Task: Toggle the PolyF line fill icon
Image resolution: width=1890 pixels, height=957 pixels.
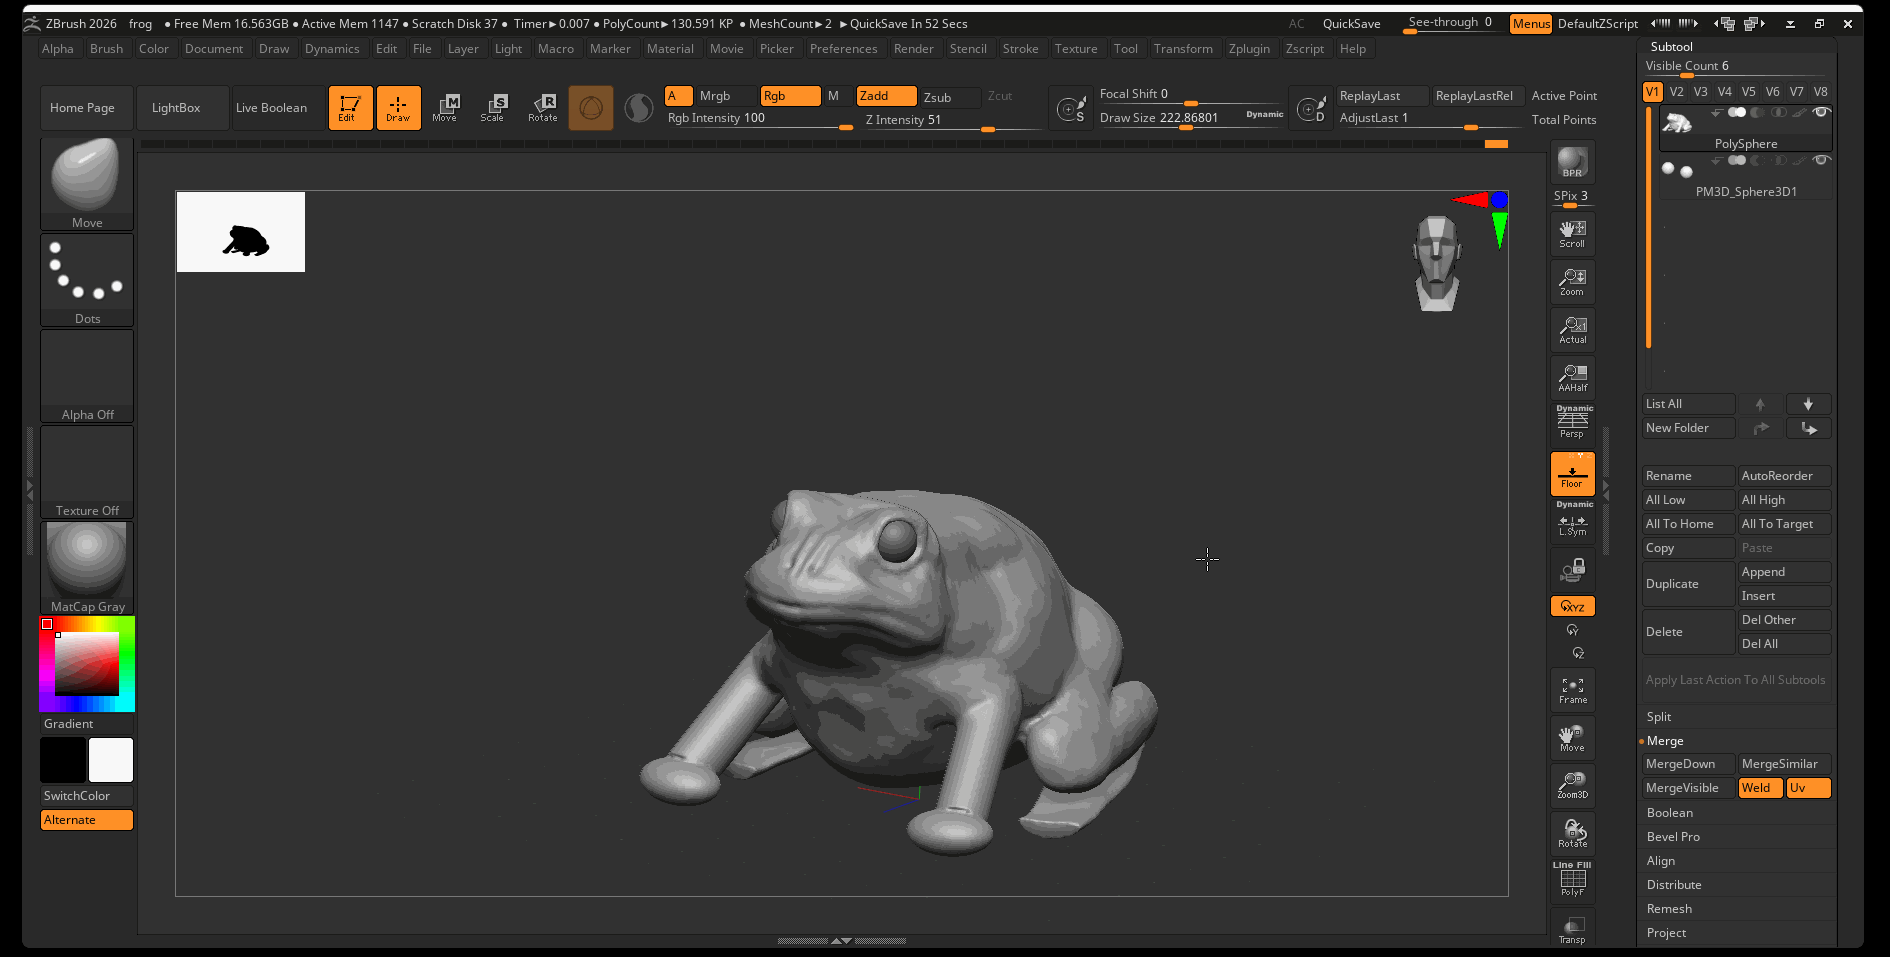Action: (1572, 880)
